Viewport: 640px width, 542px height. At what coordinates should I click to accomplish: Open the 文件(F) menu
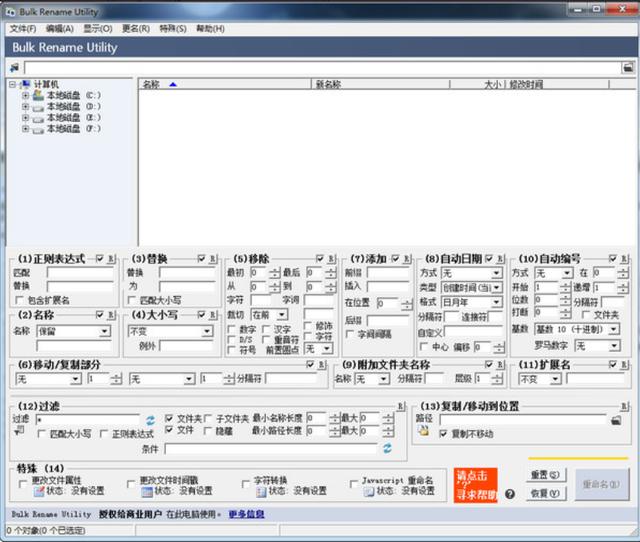click(x=23, y=29)
